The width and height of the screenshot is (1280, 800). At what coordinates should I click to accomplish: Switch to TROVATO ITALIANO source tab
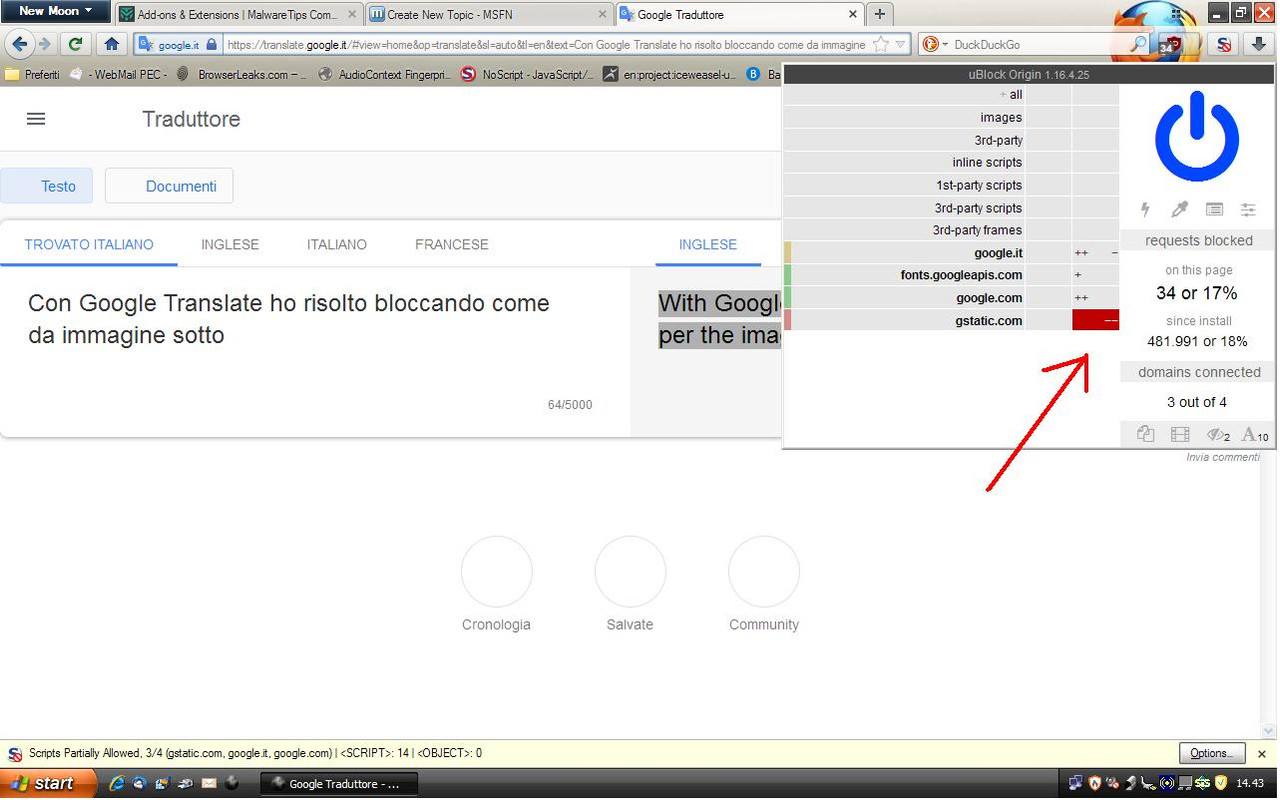coord(89,245)
